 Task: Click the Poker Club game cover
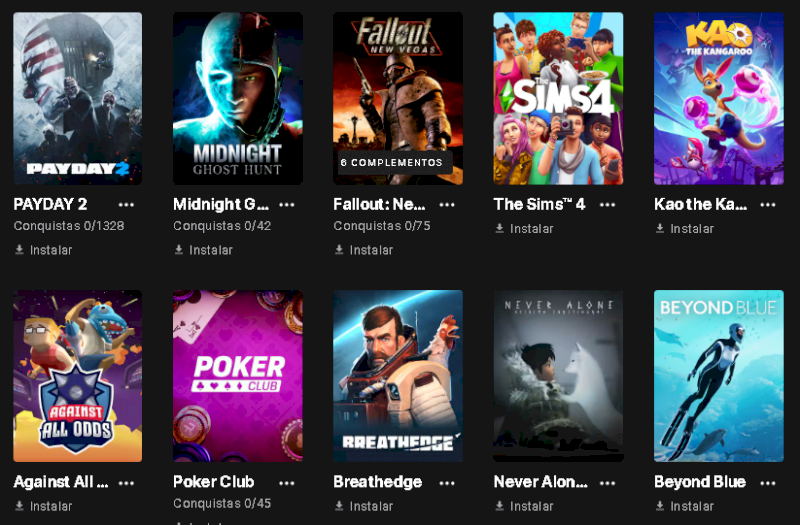point(238,376)
